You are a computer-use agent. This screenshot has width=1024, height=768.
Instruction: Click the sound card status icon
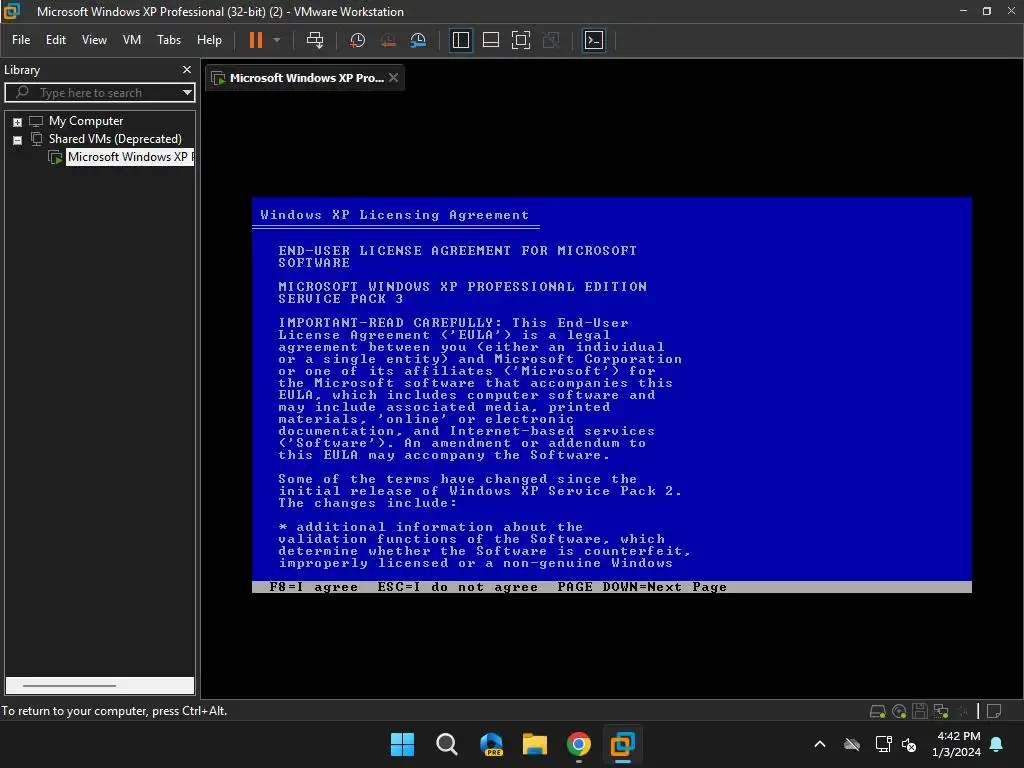point(962,711)
